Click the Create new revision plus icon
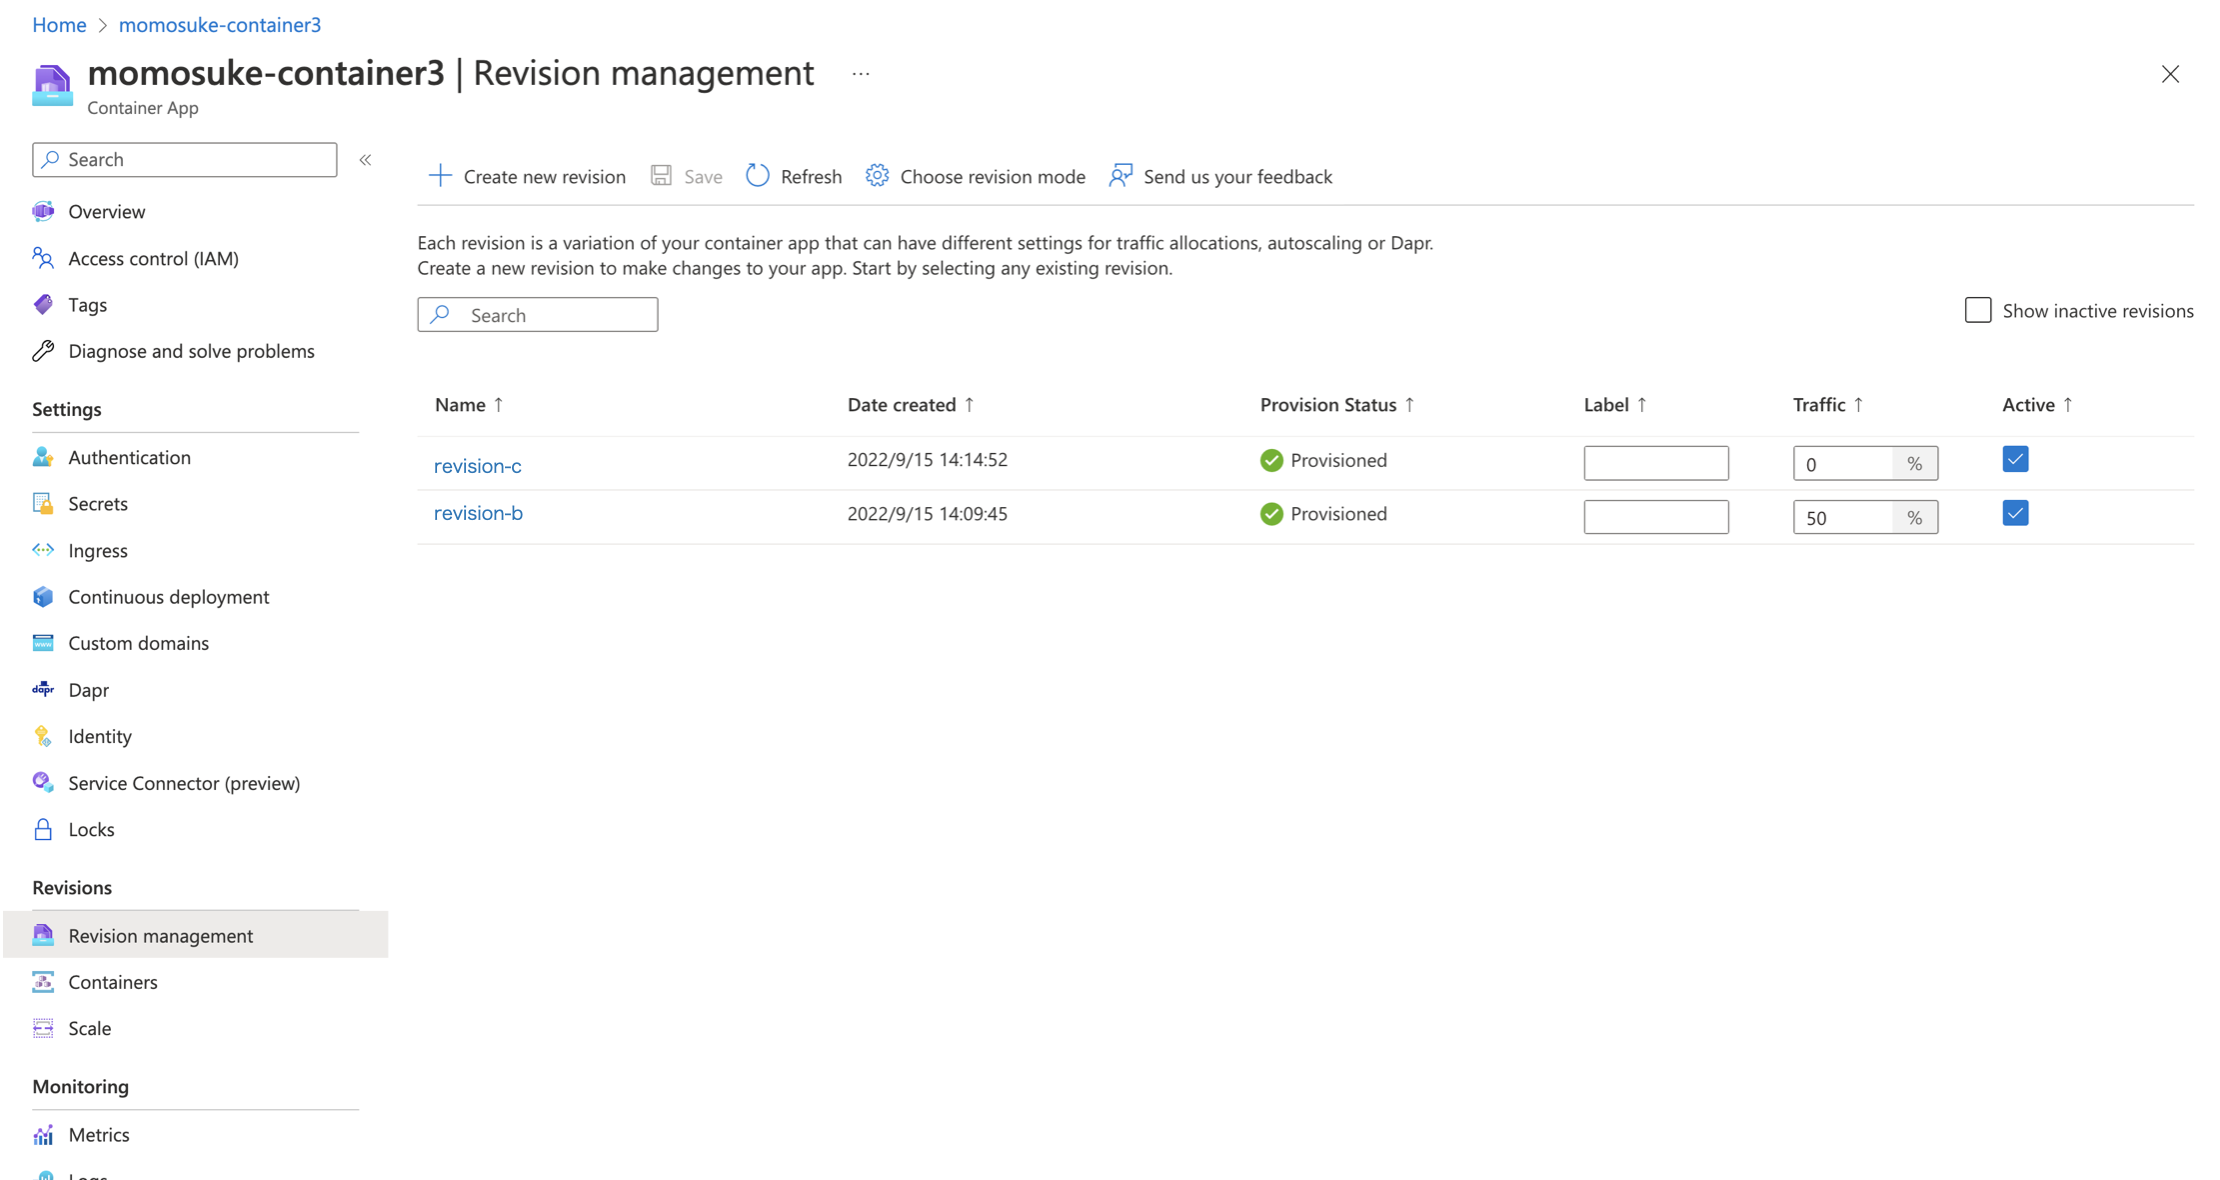Viewport: 2220px width, 1180px height. pos(440,176)
